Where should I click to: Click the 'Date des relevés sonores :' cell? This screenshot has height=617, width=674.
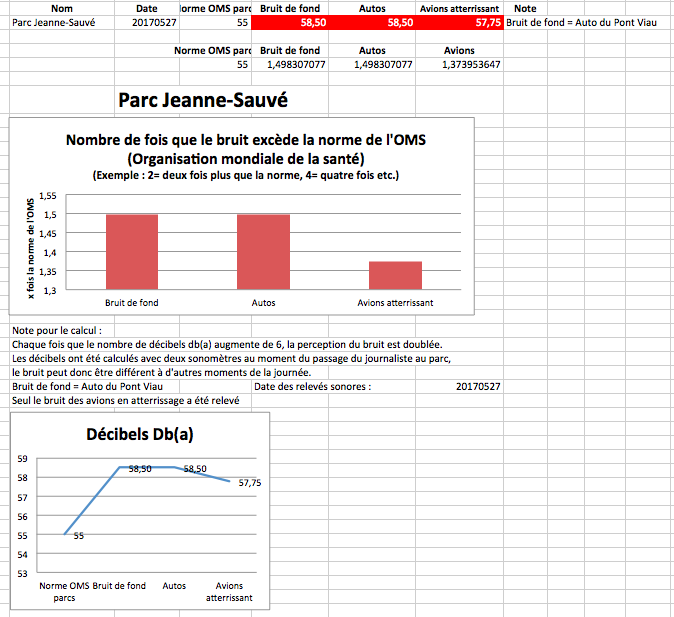tap(313, 386)
